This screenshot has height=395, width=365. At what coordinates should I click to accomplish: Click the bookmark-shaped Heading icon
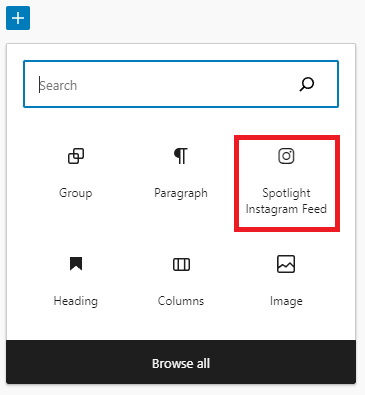[76, 264]
